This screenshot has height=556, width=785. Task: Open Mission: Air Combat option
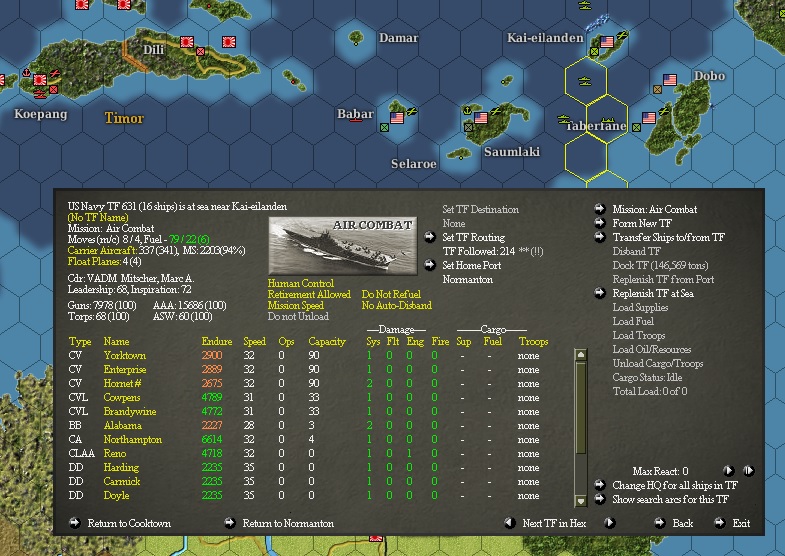[x=655, y=209]
